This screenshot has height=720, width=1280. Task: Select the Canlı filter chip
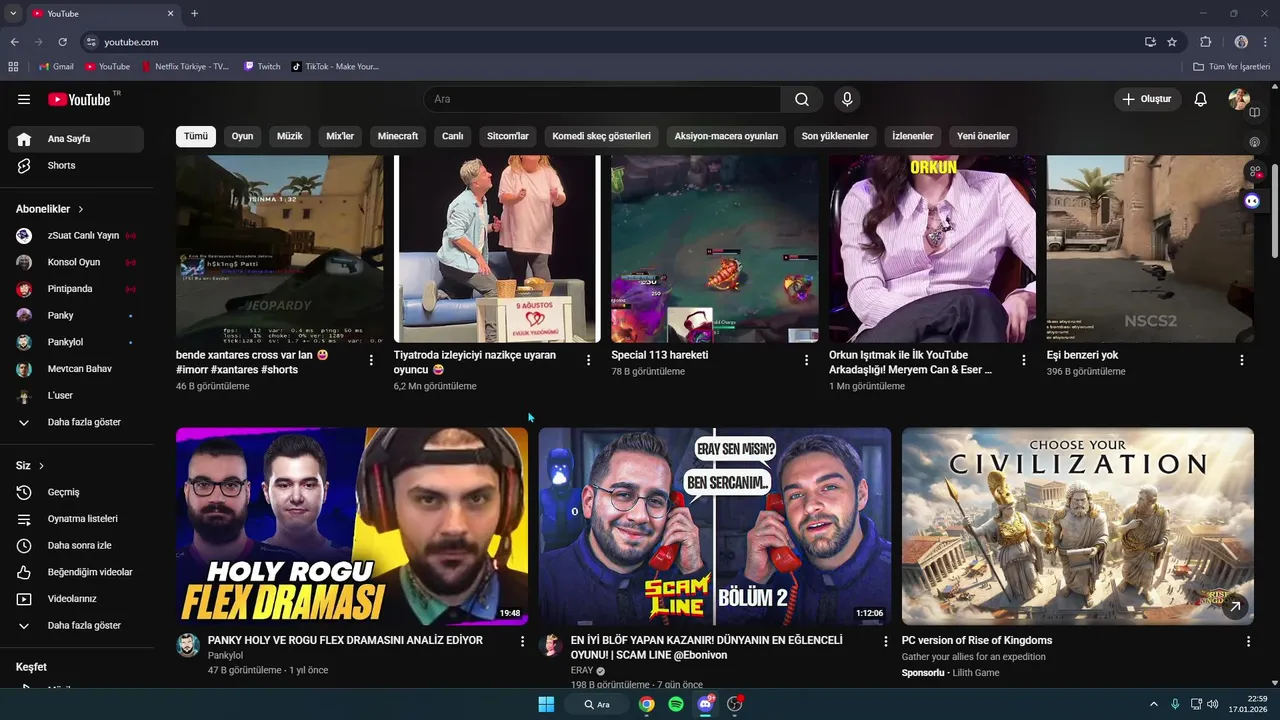click(x=453, y=136)
